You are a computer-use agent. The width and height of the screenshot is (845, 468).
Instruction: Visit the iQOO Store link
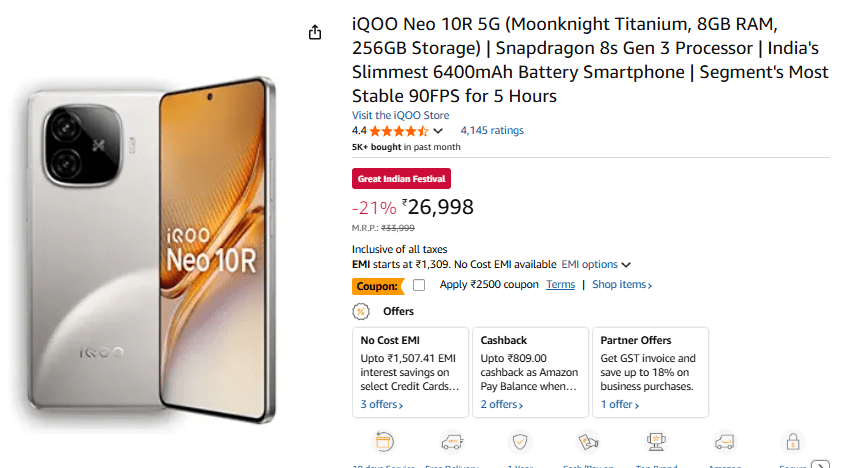[x=400, y=115]
